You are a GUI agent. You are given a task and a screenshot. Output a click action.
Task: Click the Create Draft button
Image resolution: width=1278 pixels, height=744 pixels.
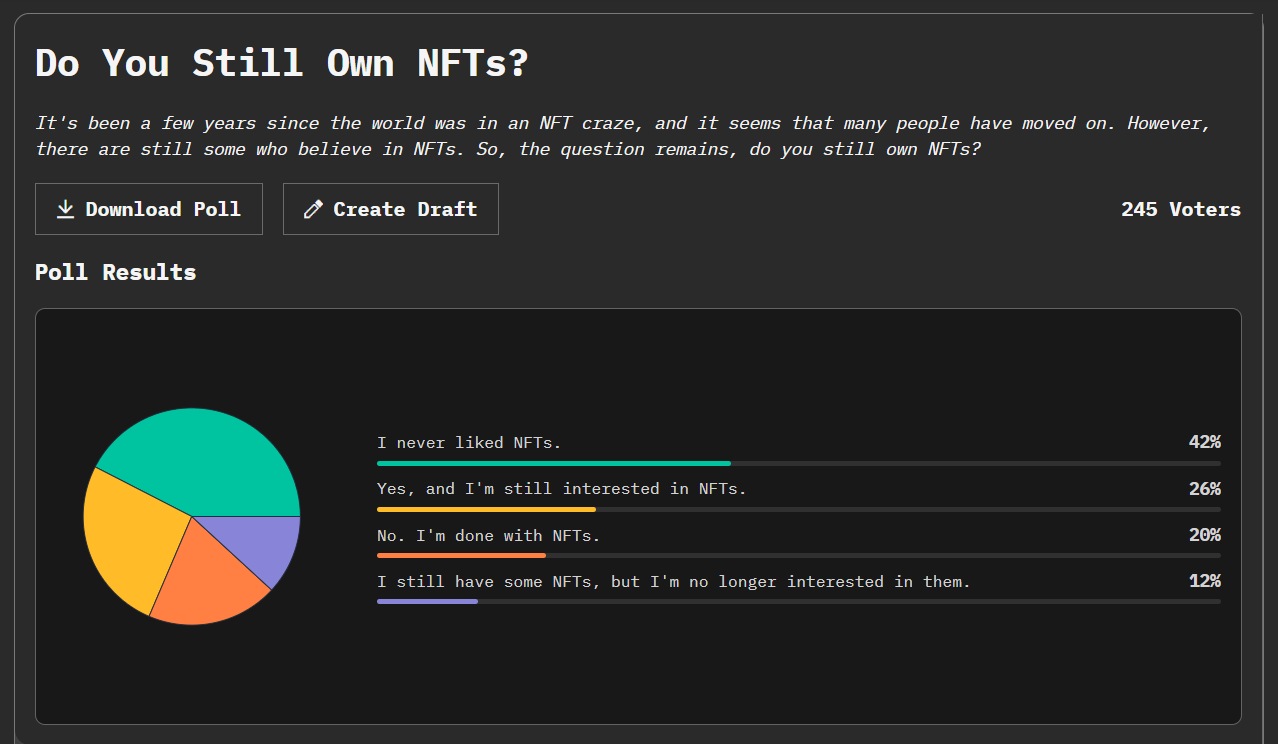click(390, 208)
